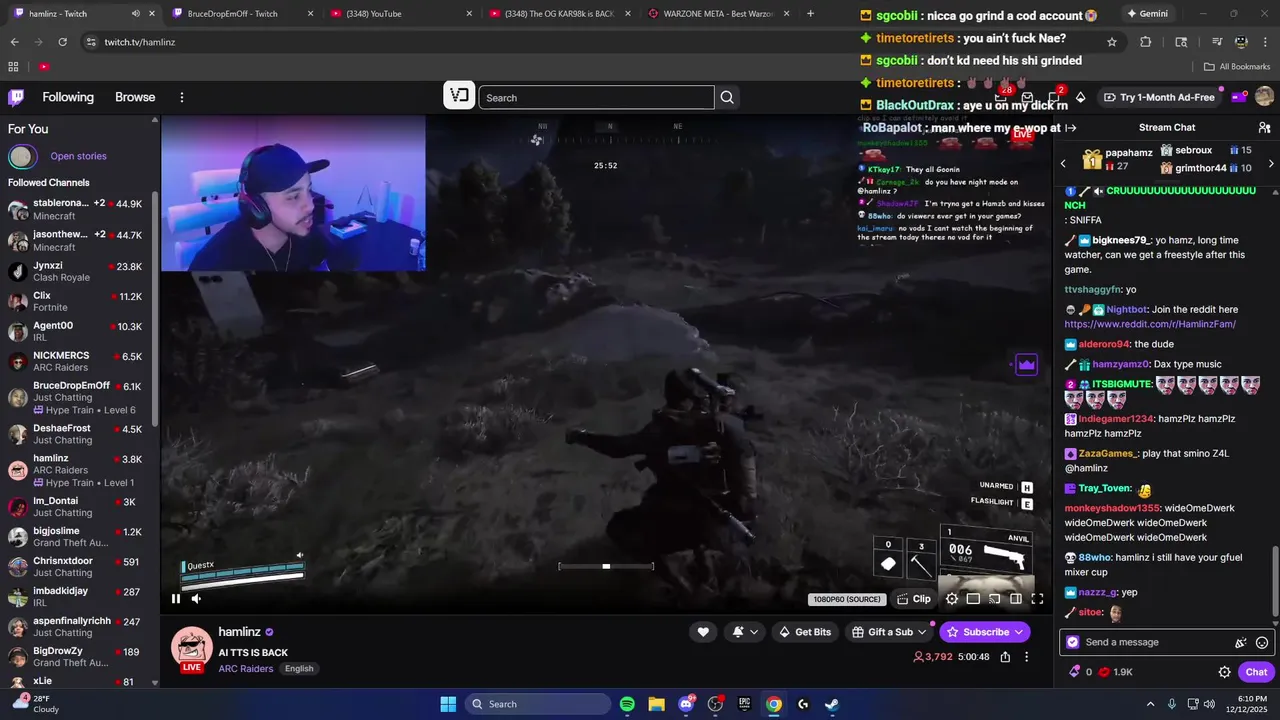This screenshot has width=1280, height=720.
Task: Open the chat identity badge icon
Action: pyautogui.click(x=1073, y=643)
